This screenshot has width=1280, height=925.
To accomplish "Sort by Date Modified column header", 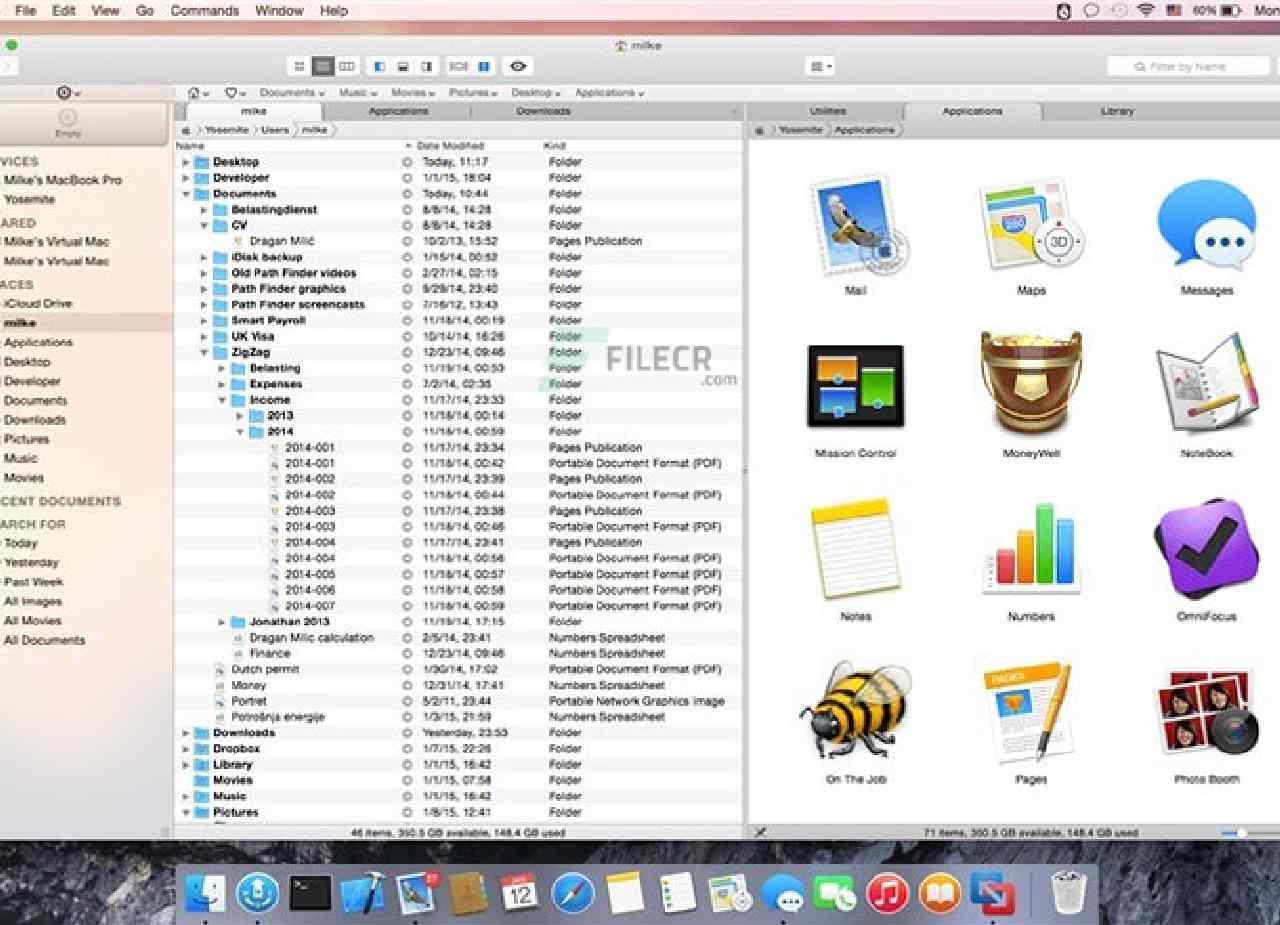I will (x=450, y=146).
